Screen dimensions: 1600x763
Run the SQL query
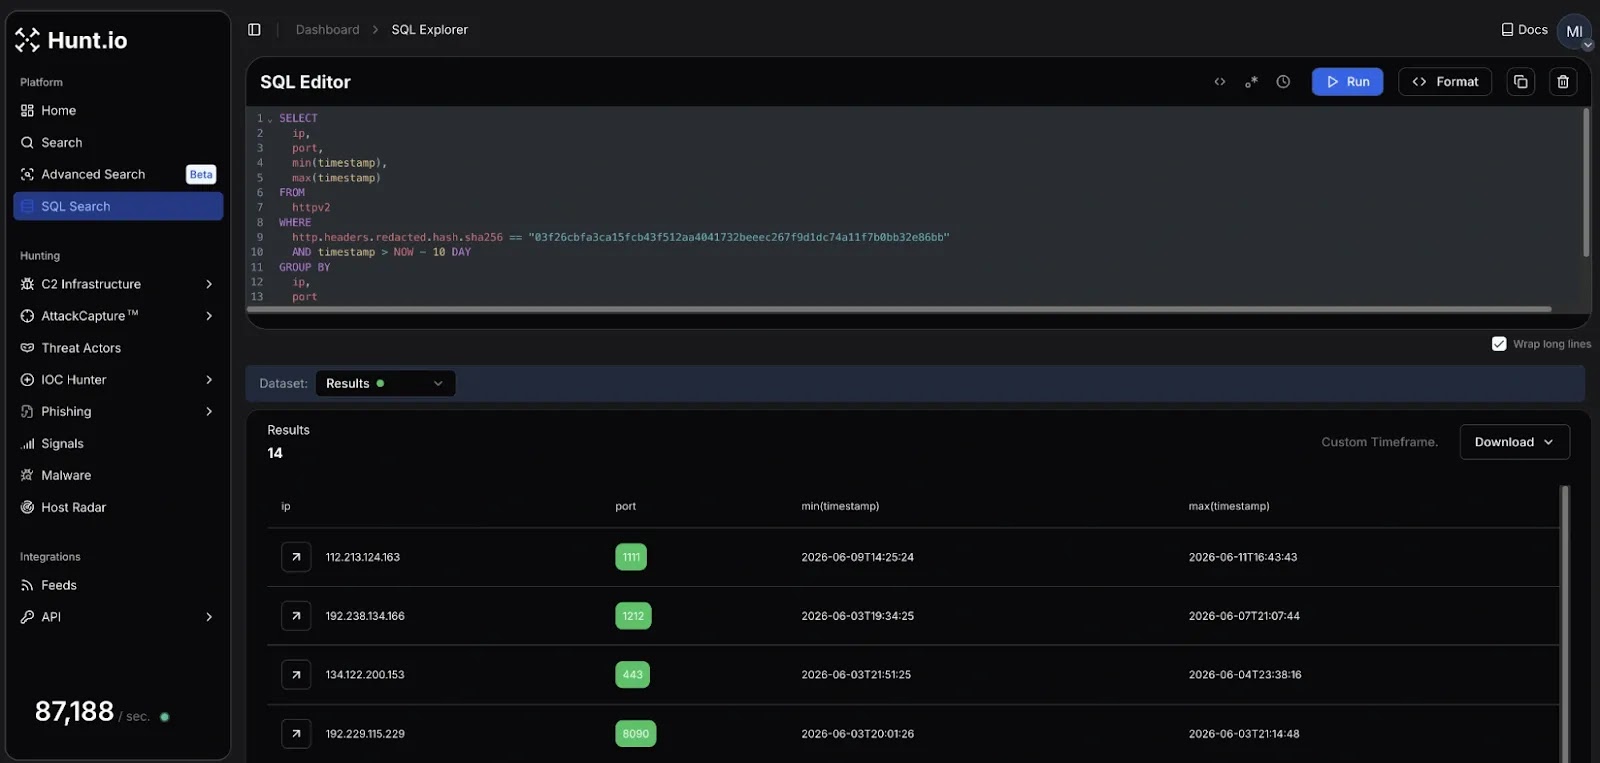[1347, 82]
